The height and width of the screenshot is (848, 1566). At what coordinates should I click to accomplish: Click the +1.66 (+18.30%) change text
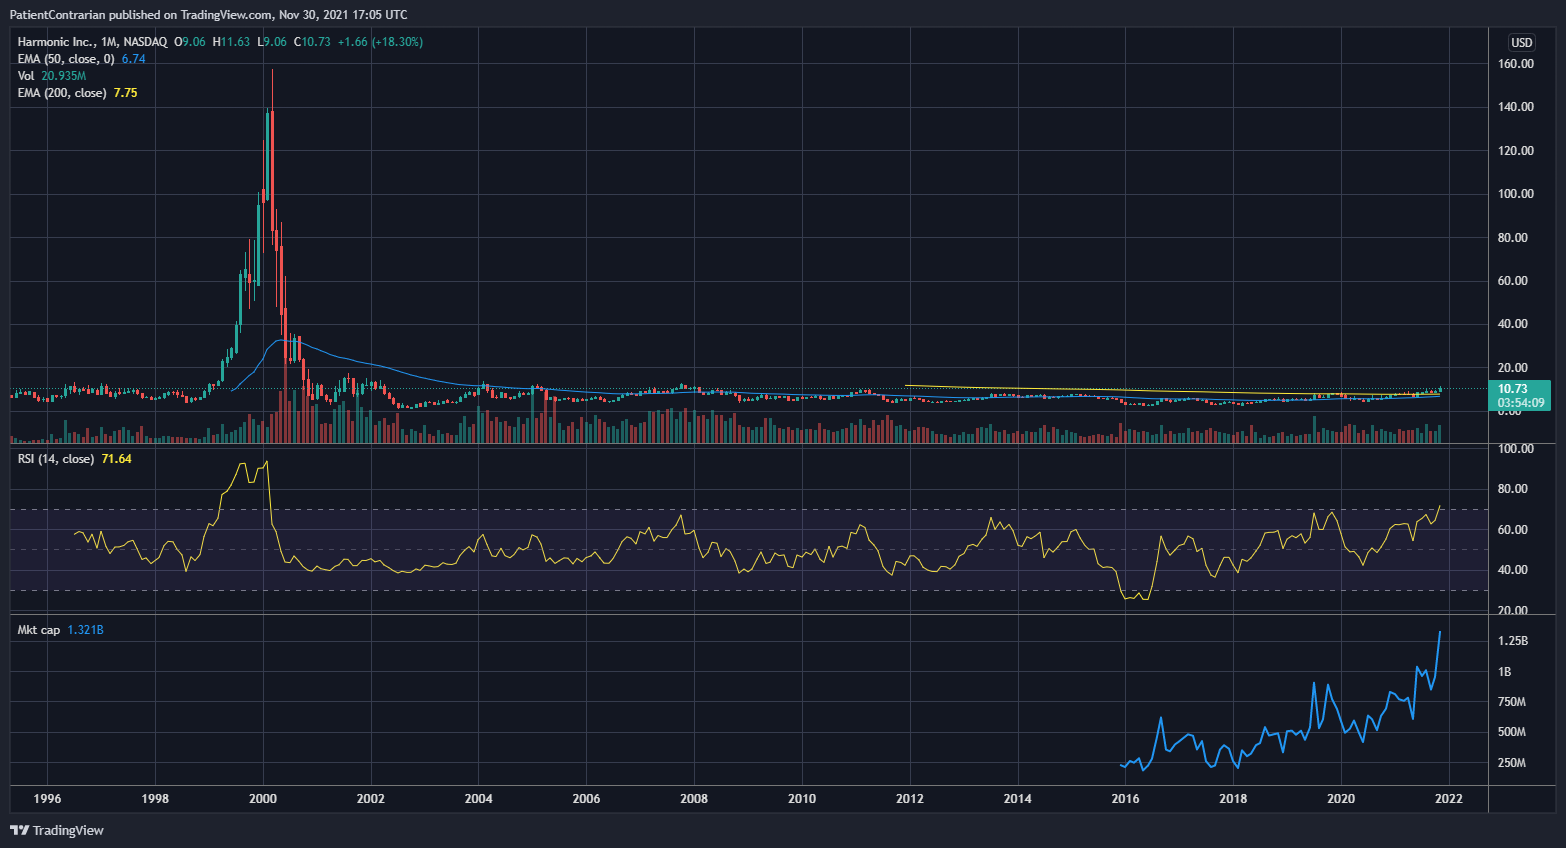point(380,42)
